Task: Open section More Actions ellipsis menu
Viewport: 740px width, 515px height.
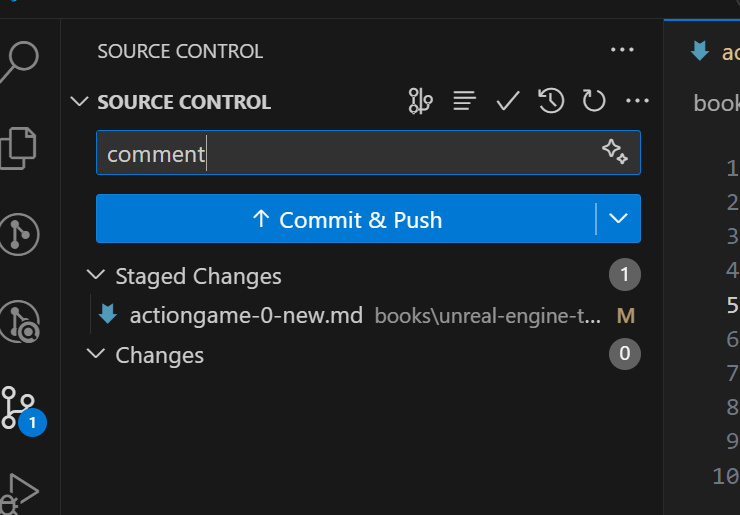Action: click(x=637, y=101)
